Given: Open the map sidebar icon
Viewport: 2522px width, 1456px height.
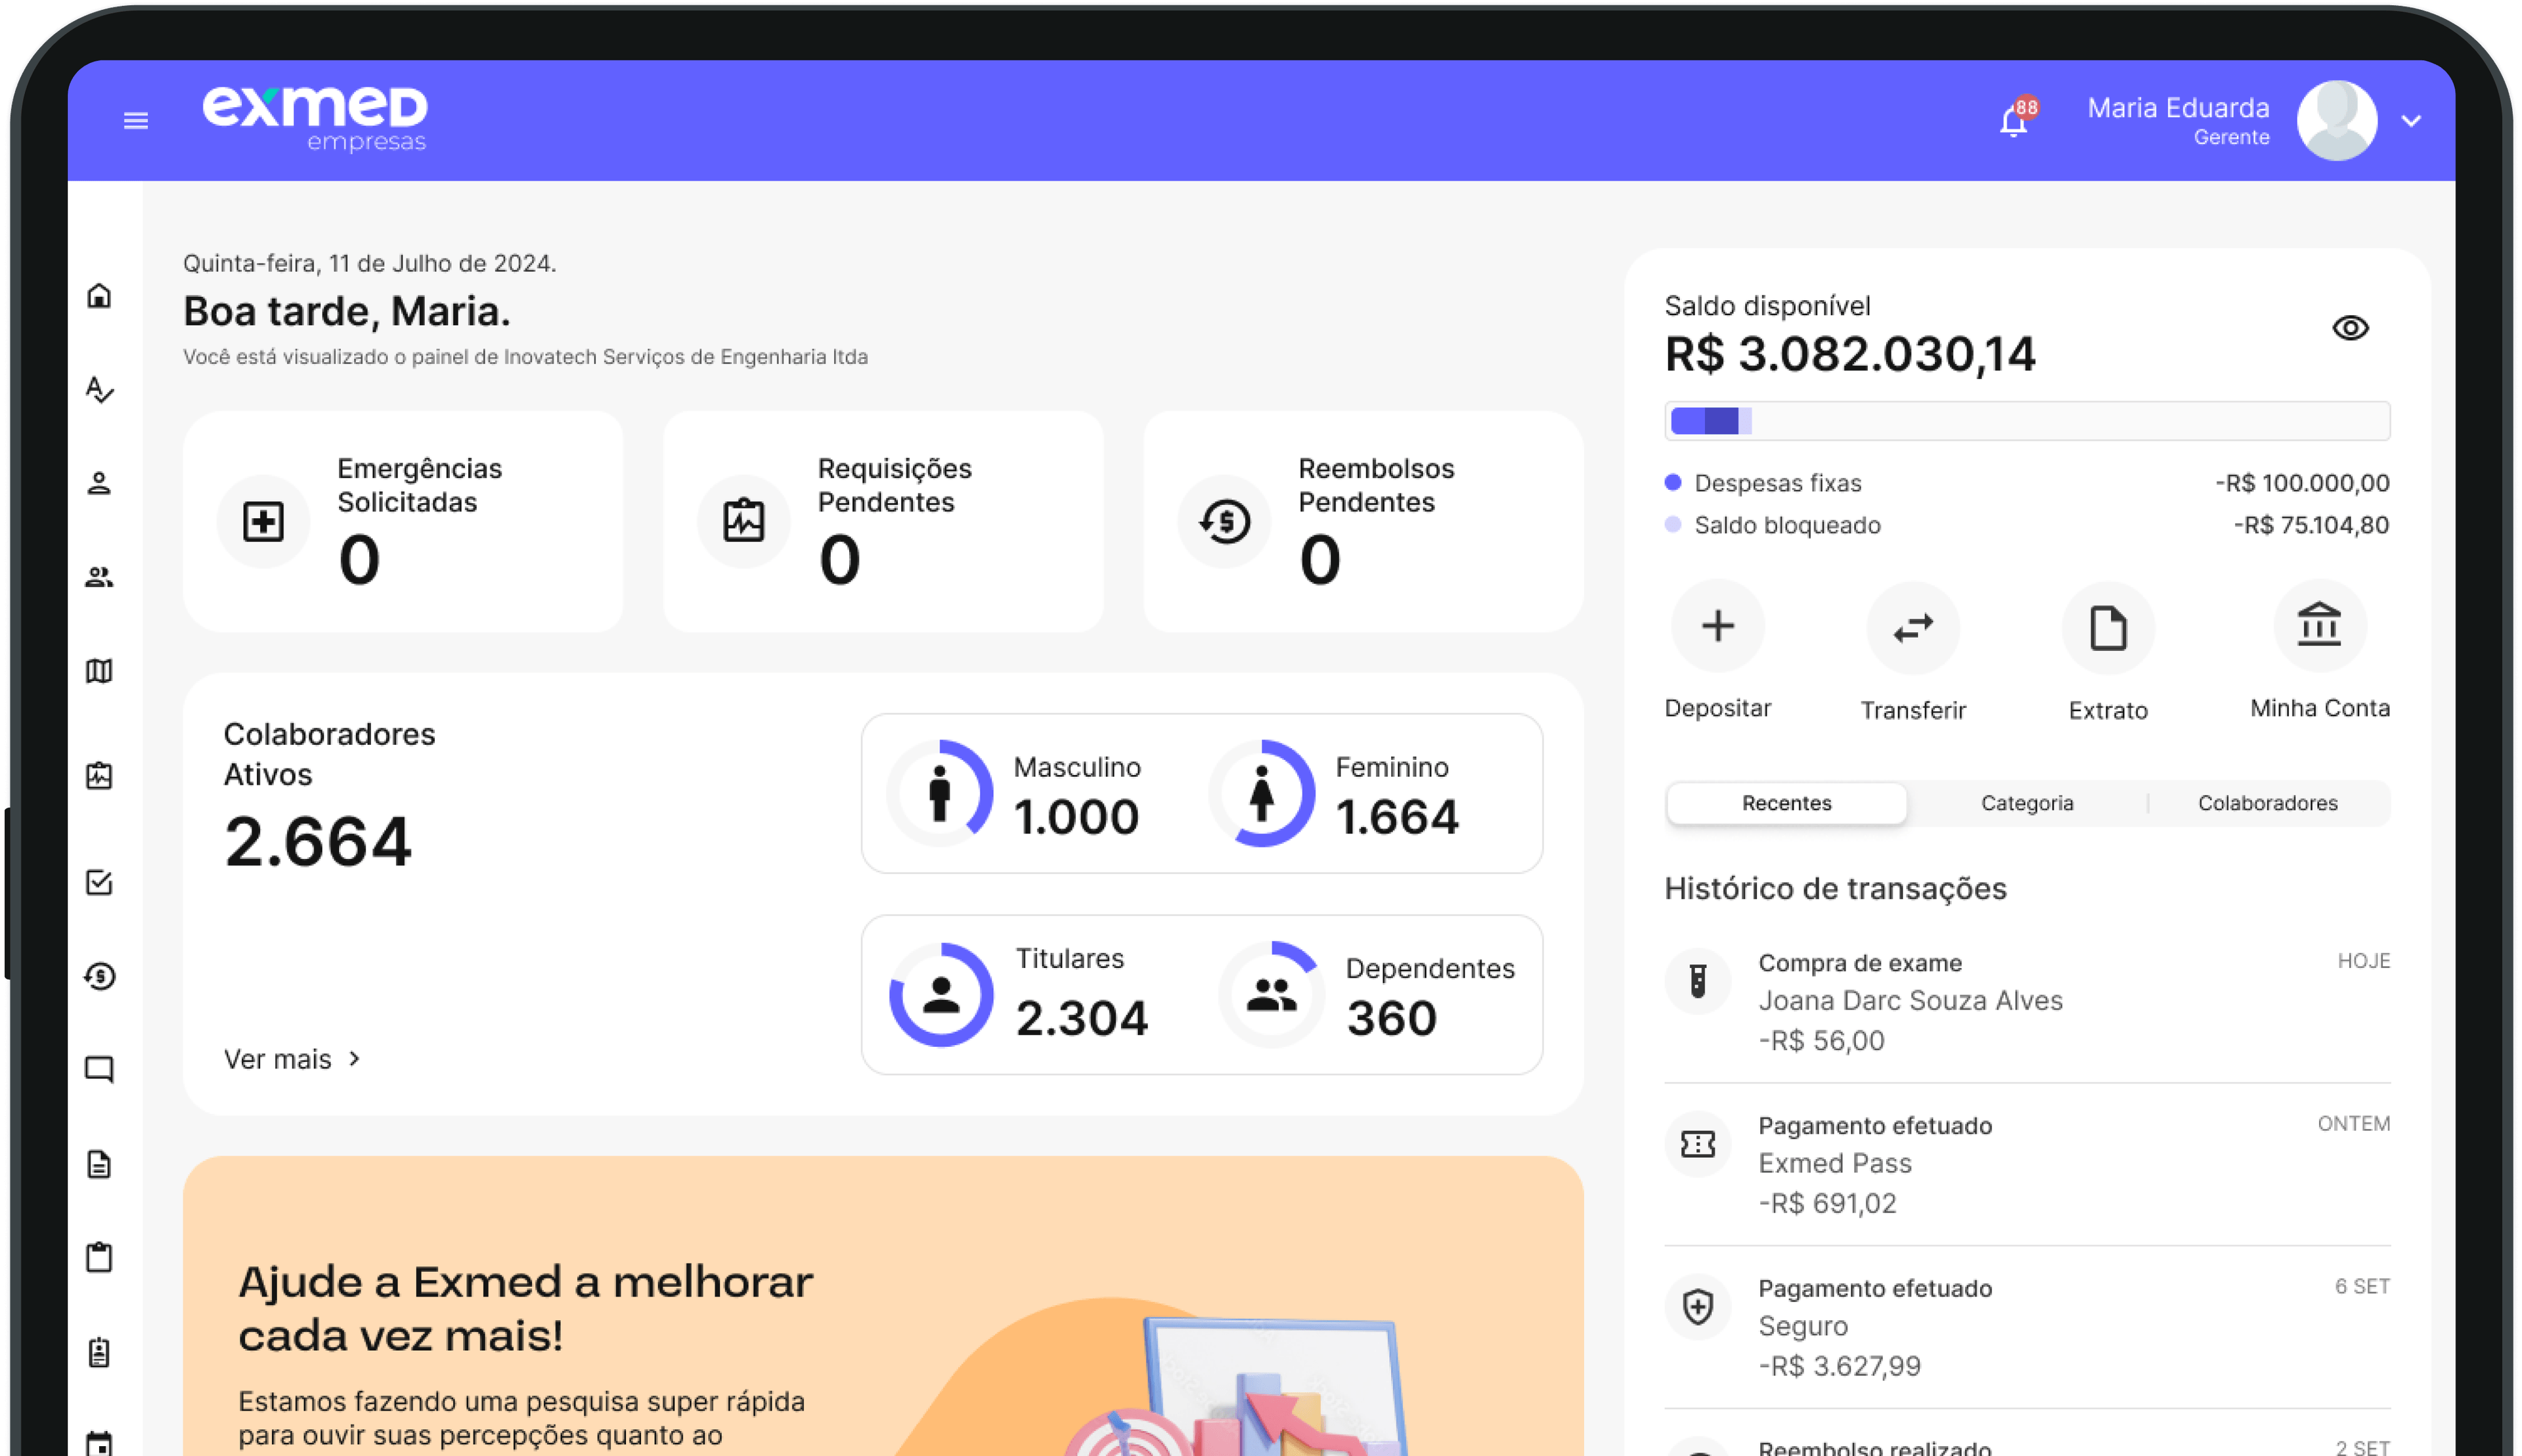Looking at the screenshot, I should point(99,671).
